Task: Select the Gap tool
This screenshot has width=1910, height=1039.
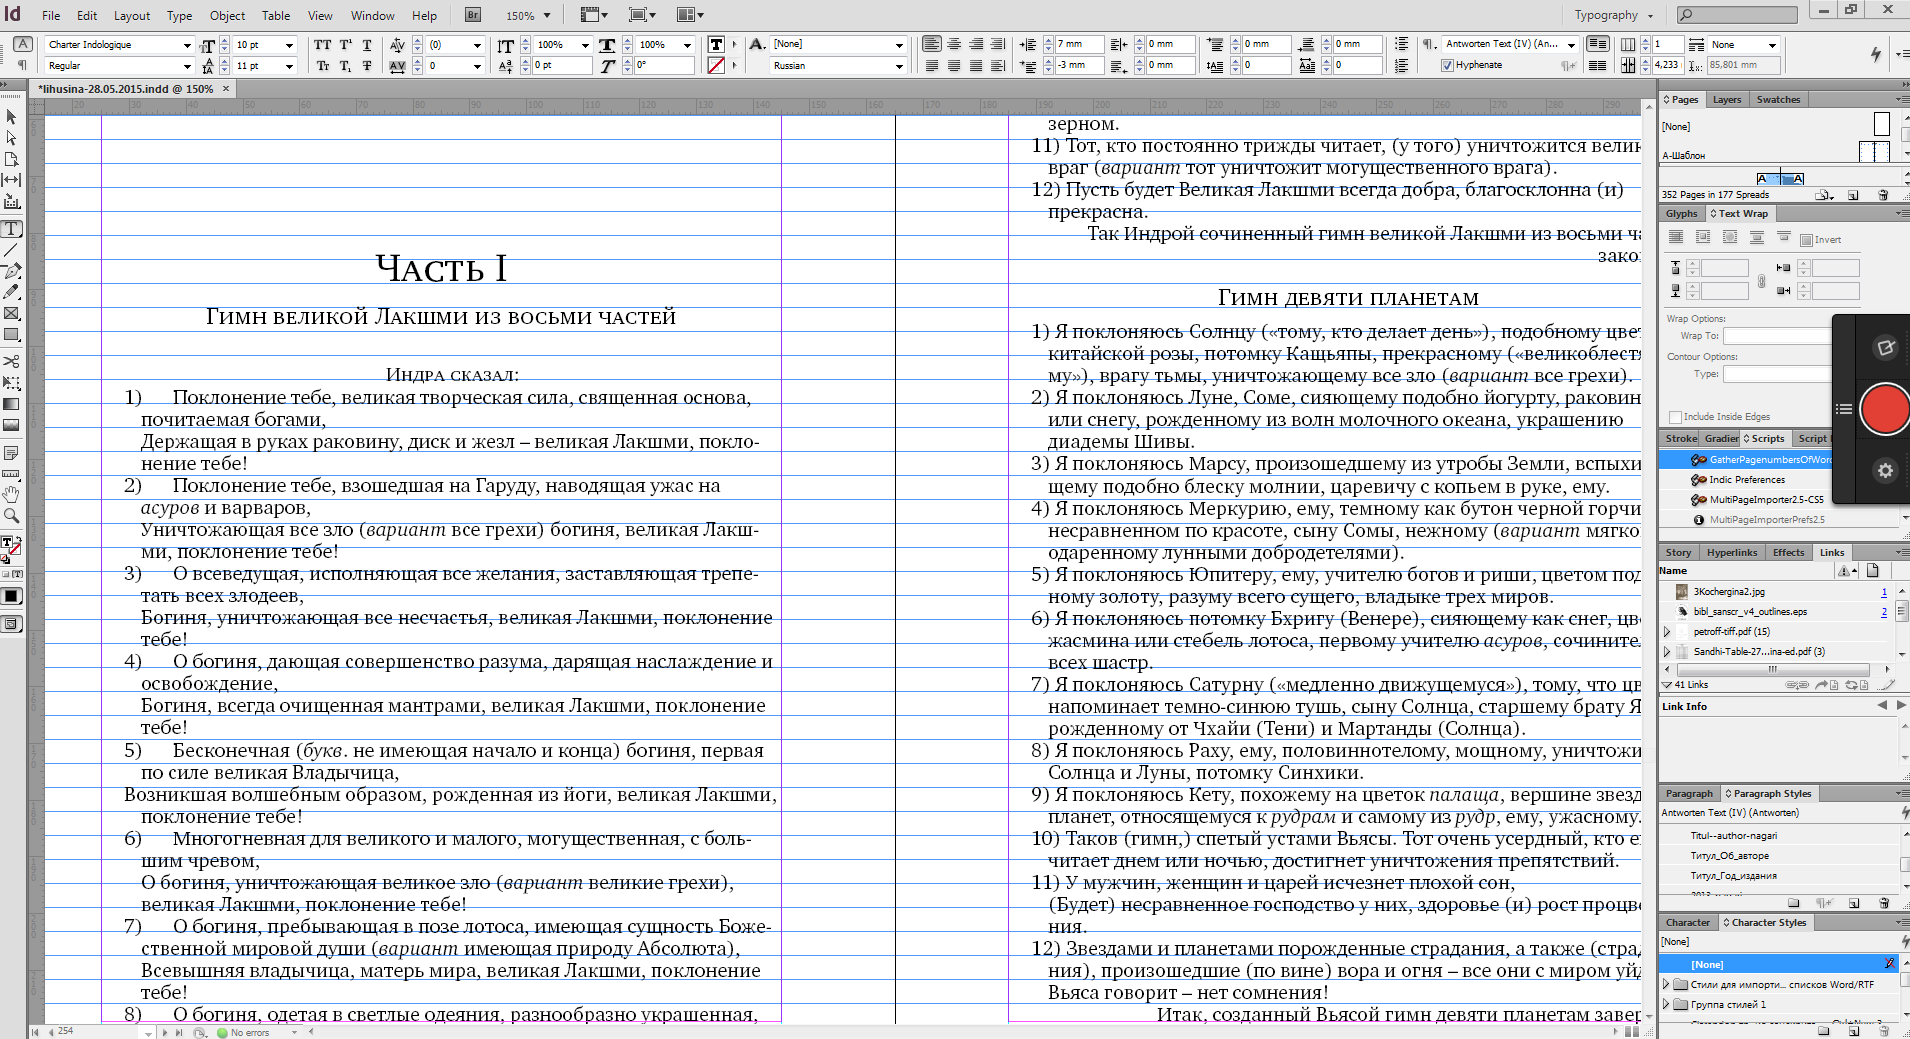Action: pos(12,180)
